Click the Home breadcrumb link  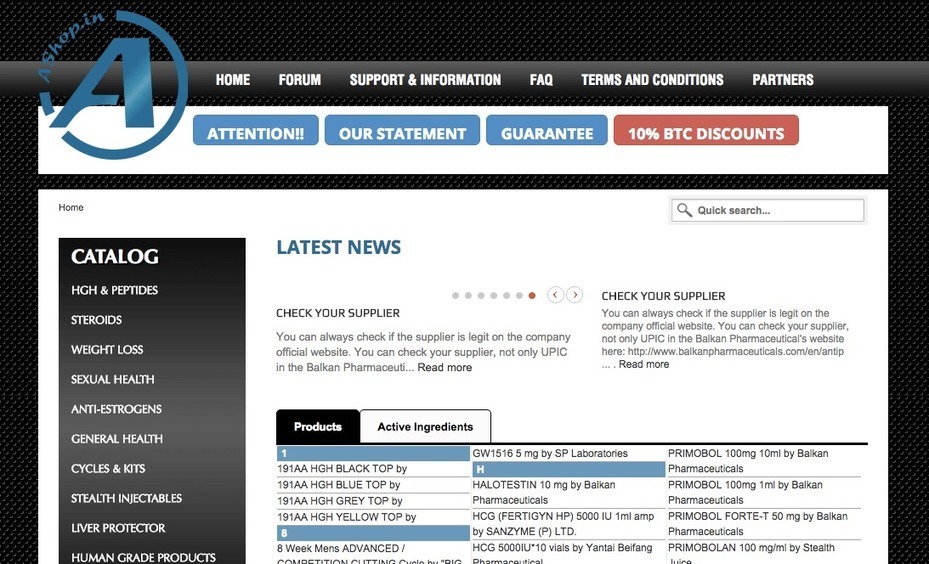(71, 208)
